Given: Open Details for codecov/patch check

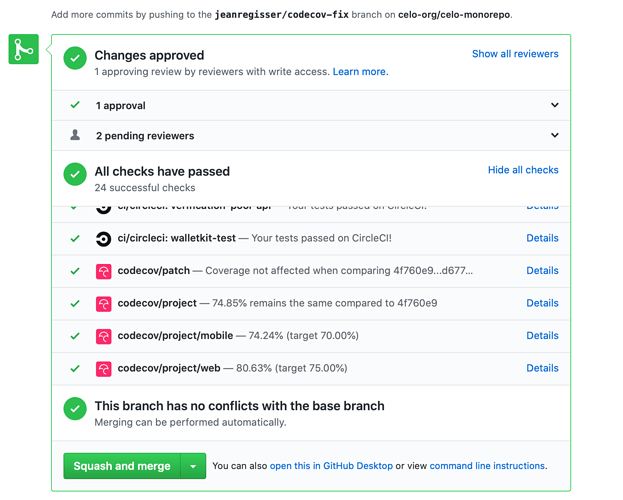Looking at the screenshot, I should click(542, 271).
